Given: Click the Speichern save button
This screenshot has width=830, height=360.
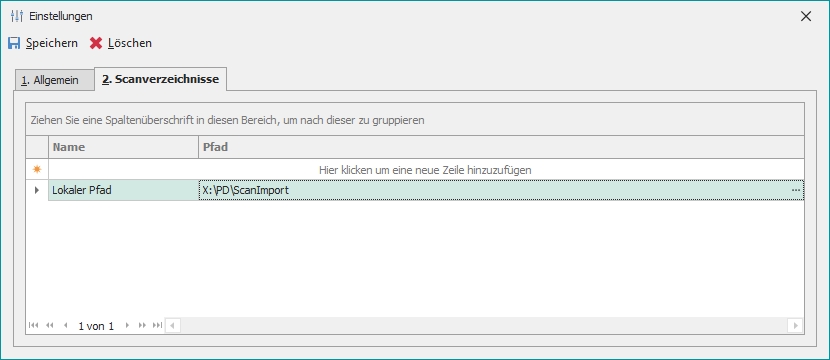Looking at the screenshot, I should click(43, 43).
